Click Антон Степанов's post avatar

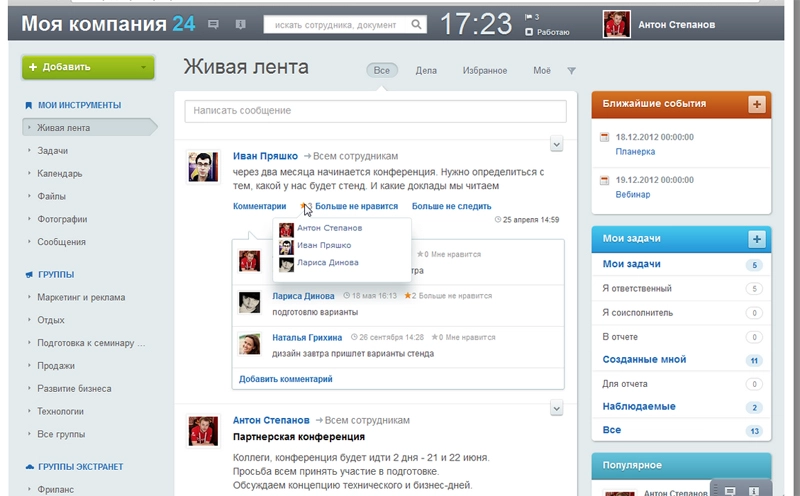(x=203, y=431)
